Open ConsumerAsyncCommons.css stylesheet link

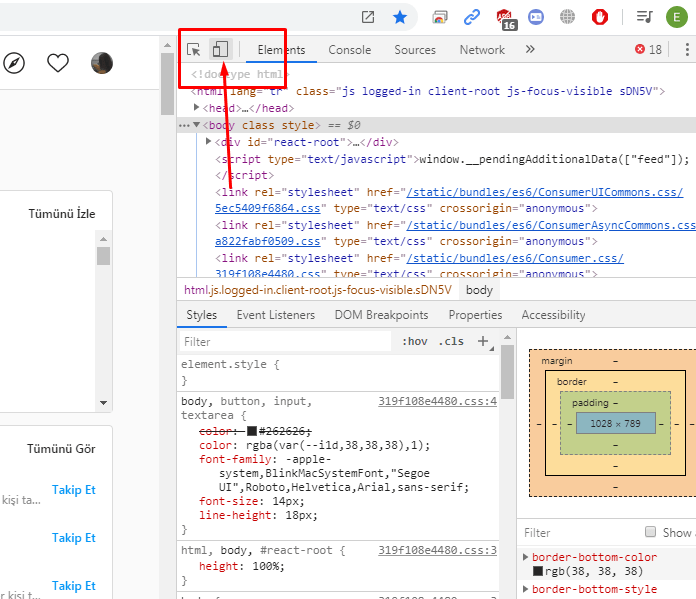pos(551,225)
